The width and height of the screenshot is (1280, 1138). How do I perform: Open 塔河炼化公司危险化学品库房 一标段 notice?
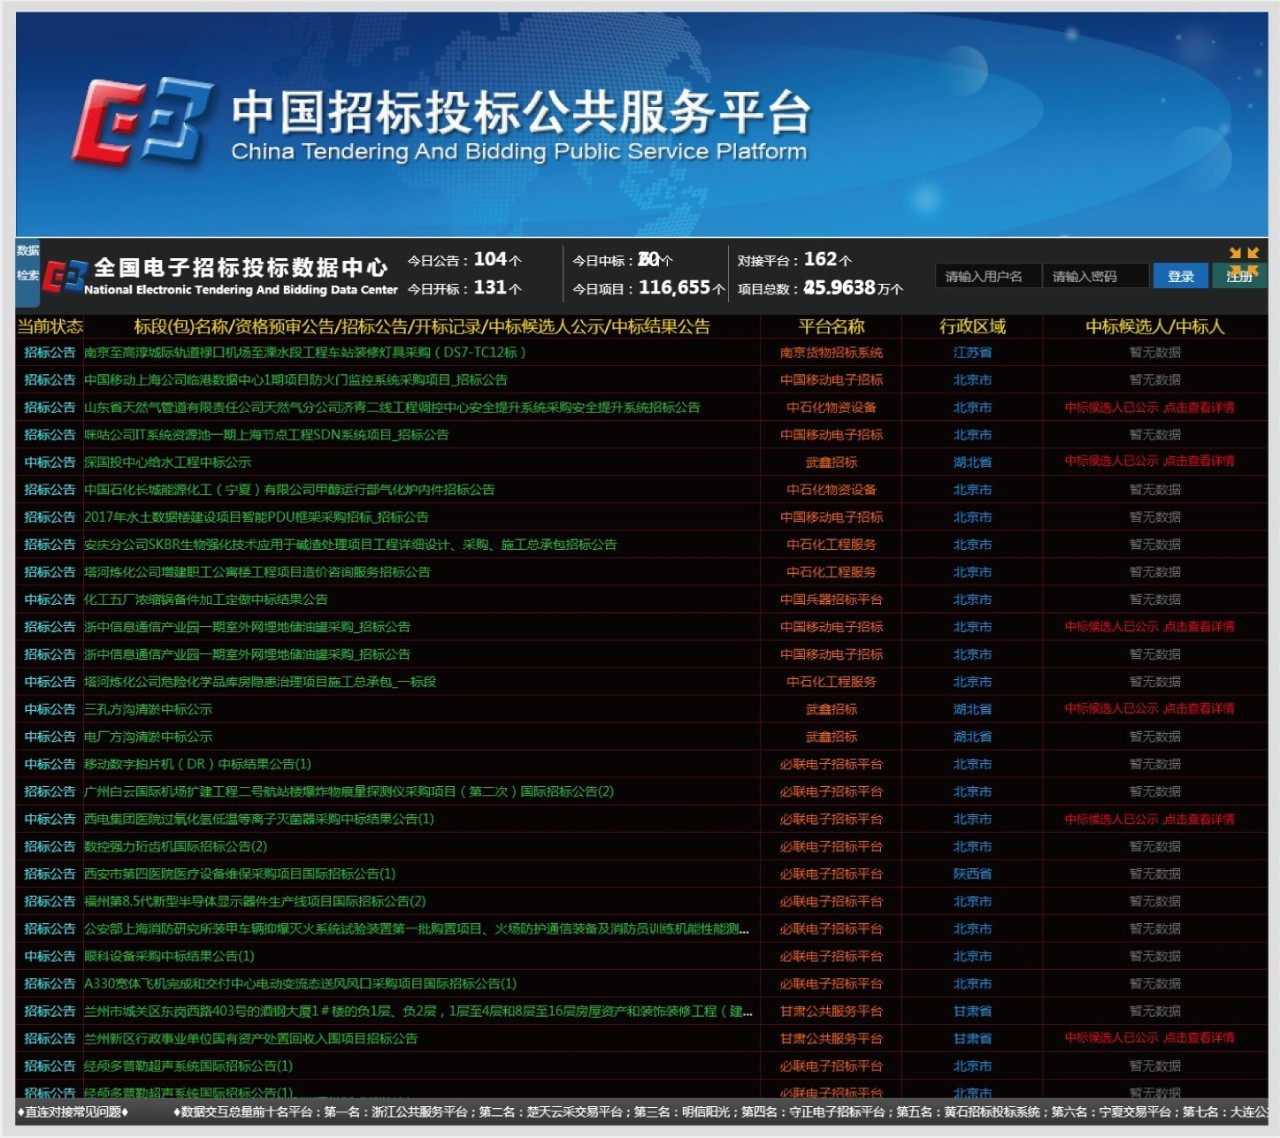(x=260, y=682)
